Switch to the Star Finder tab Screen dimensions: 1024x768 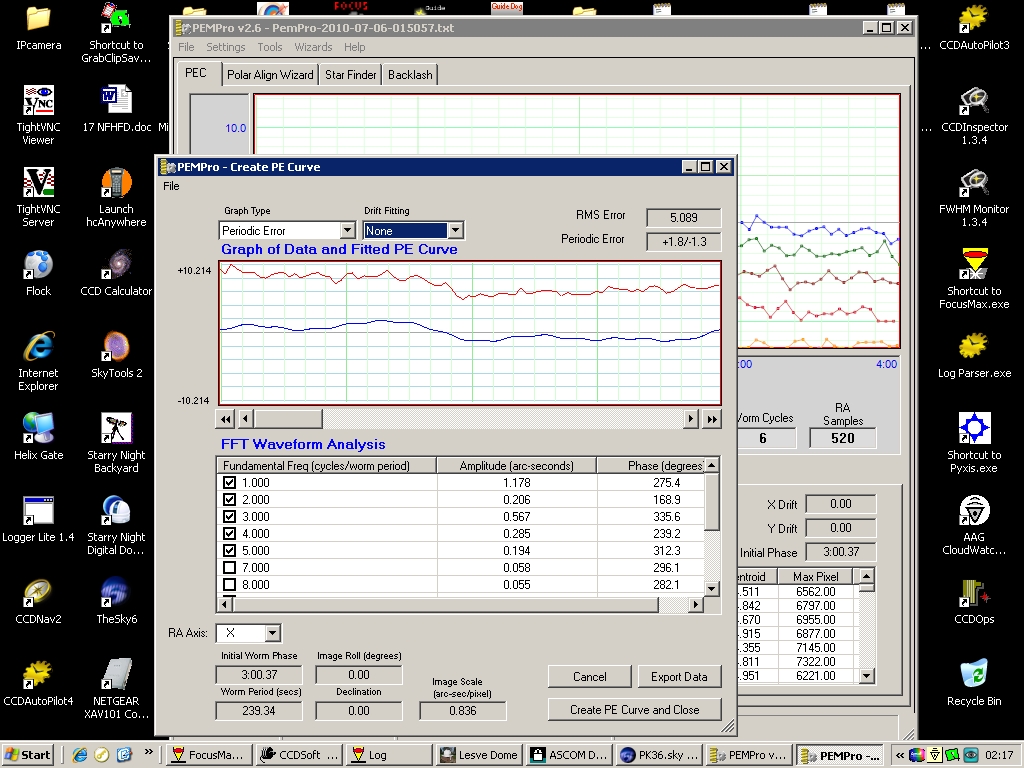pyautogui.click(x=351, y=74)
